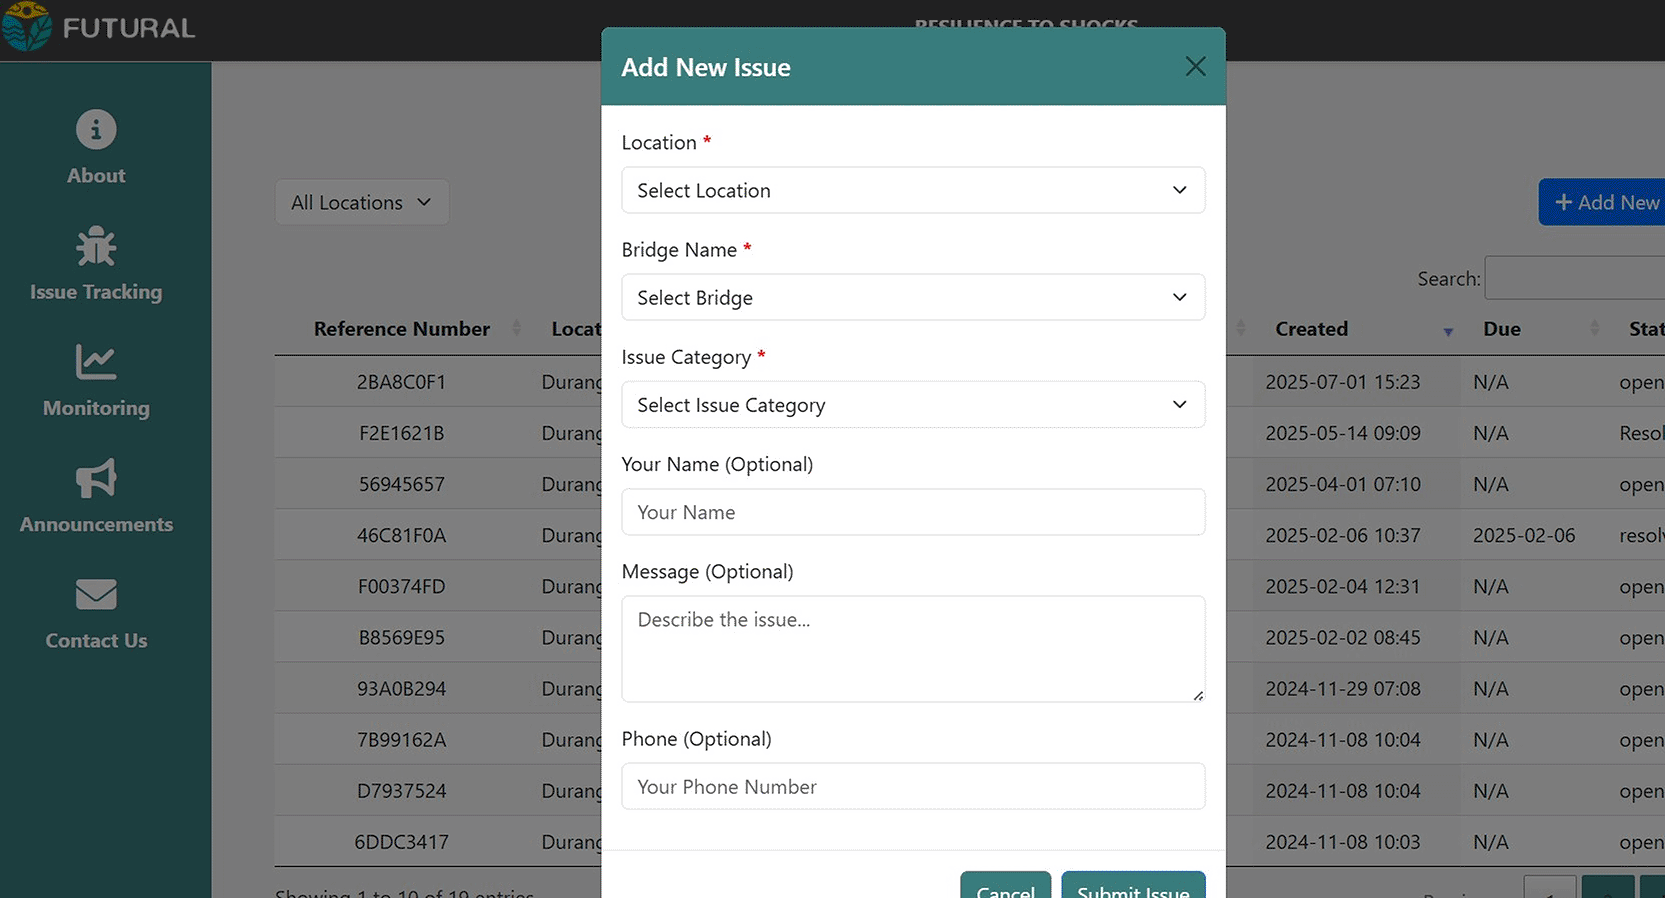Image resolution: width=1665 pixels, height=898 pixels.
Task: Click the Contact Us sidebar label
Action: tap(96, 640)
